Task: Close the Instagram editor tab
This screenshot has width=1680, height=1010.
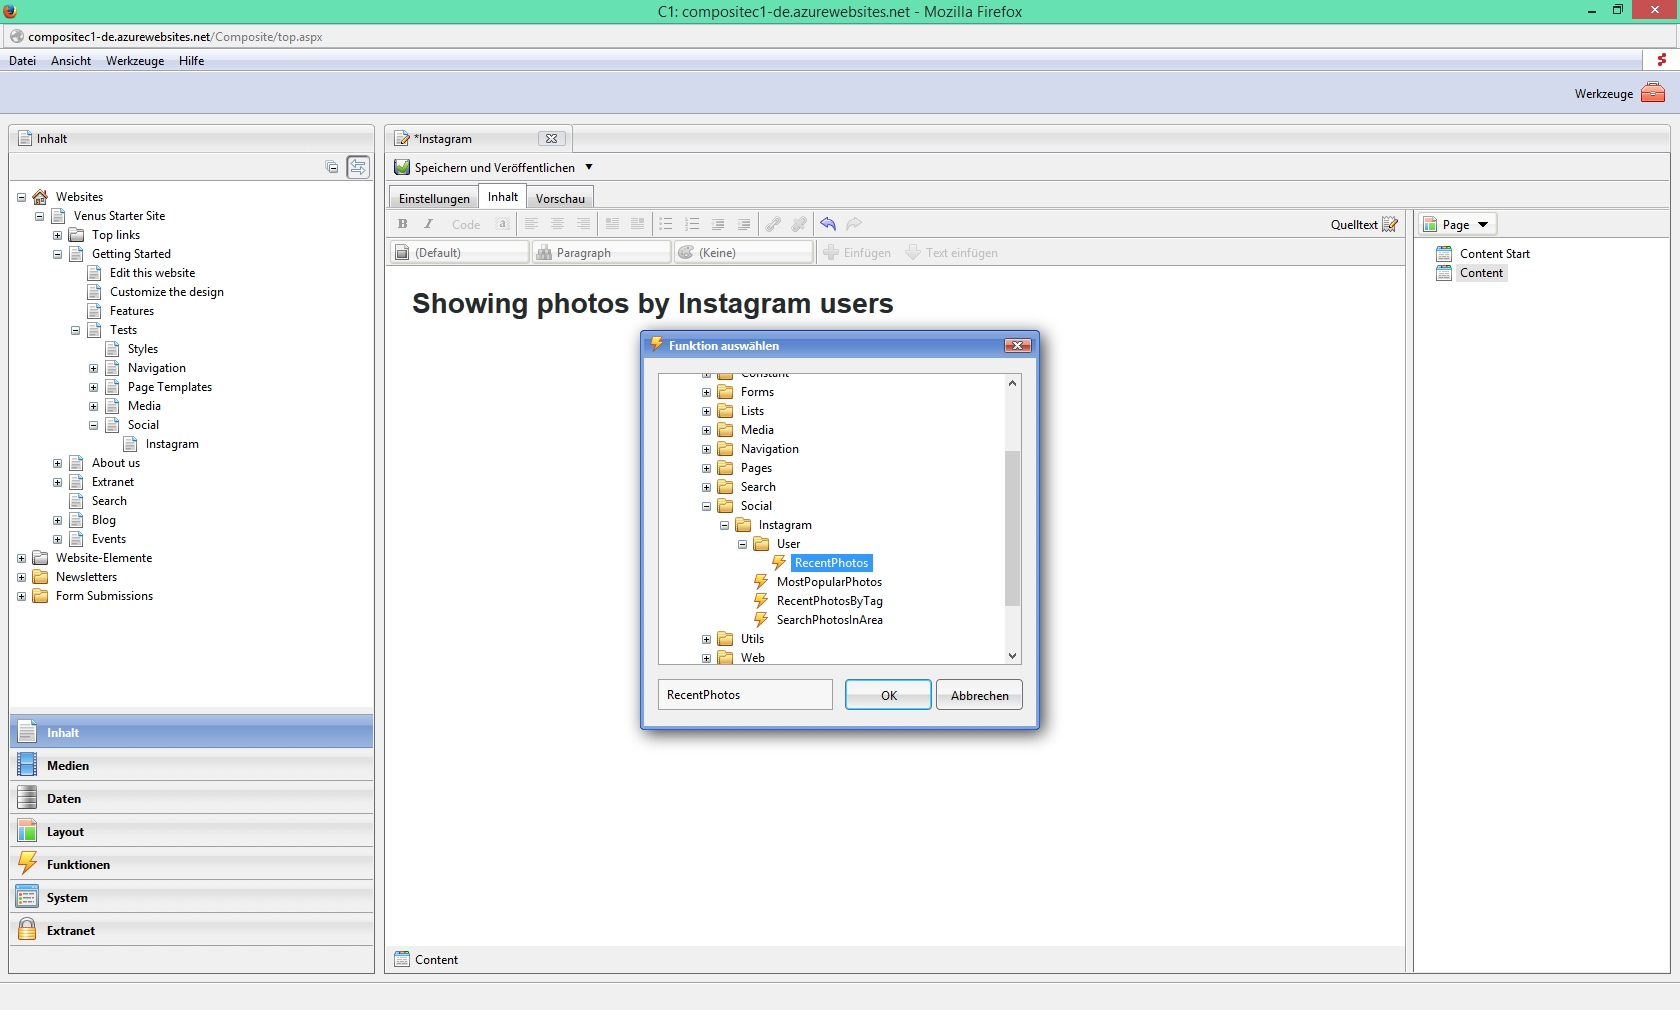Action: 551,139
